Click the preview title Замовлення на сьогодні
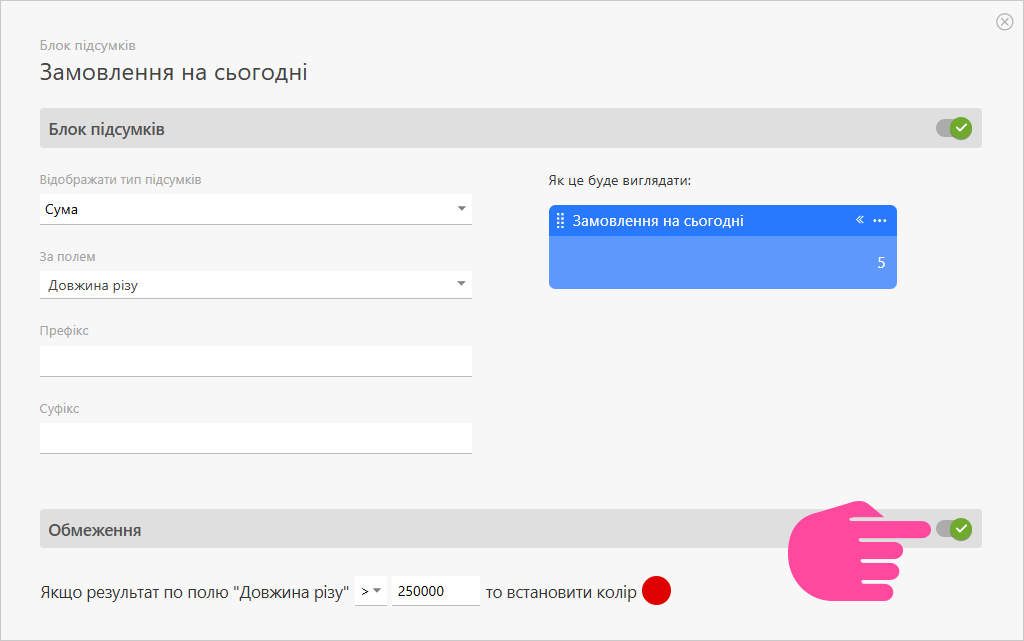The image size is (1024, 641). [658, 221]
